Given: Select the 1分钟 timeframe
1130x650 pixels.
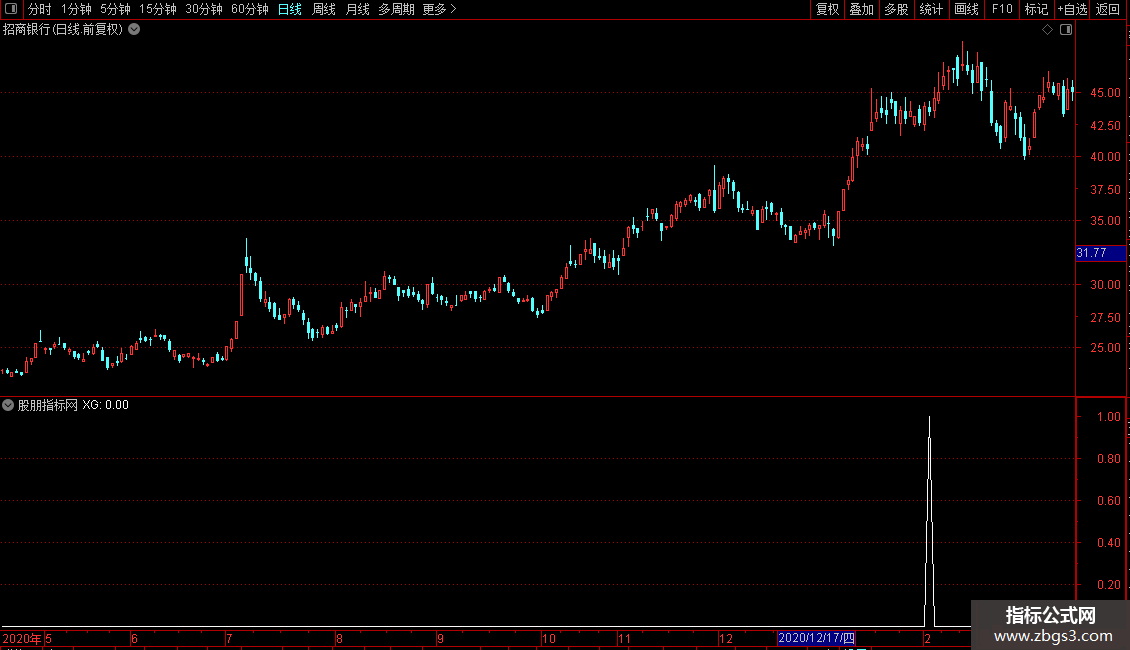Looking at the screenshot, I should pyautogui.click(x=76, y=9).
